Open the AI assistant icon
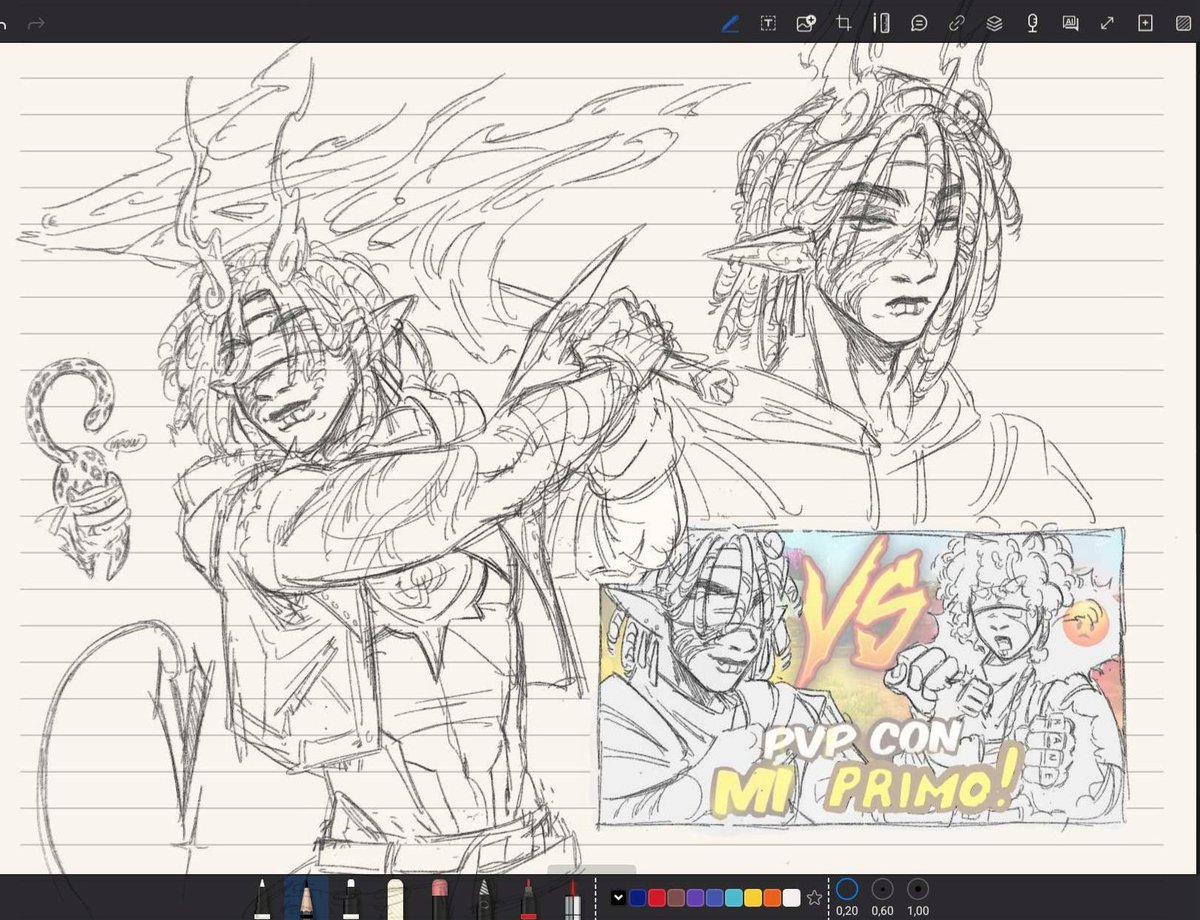 [x=1070, y=23]
